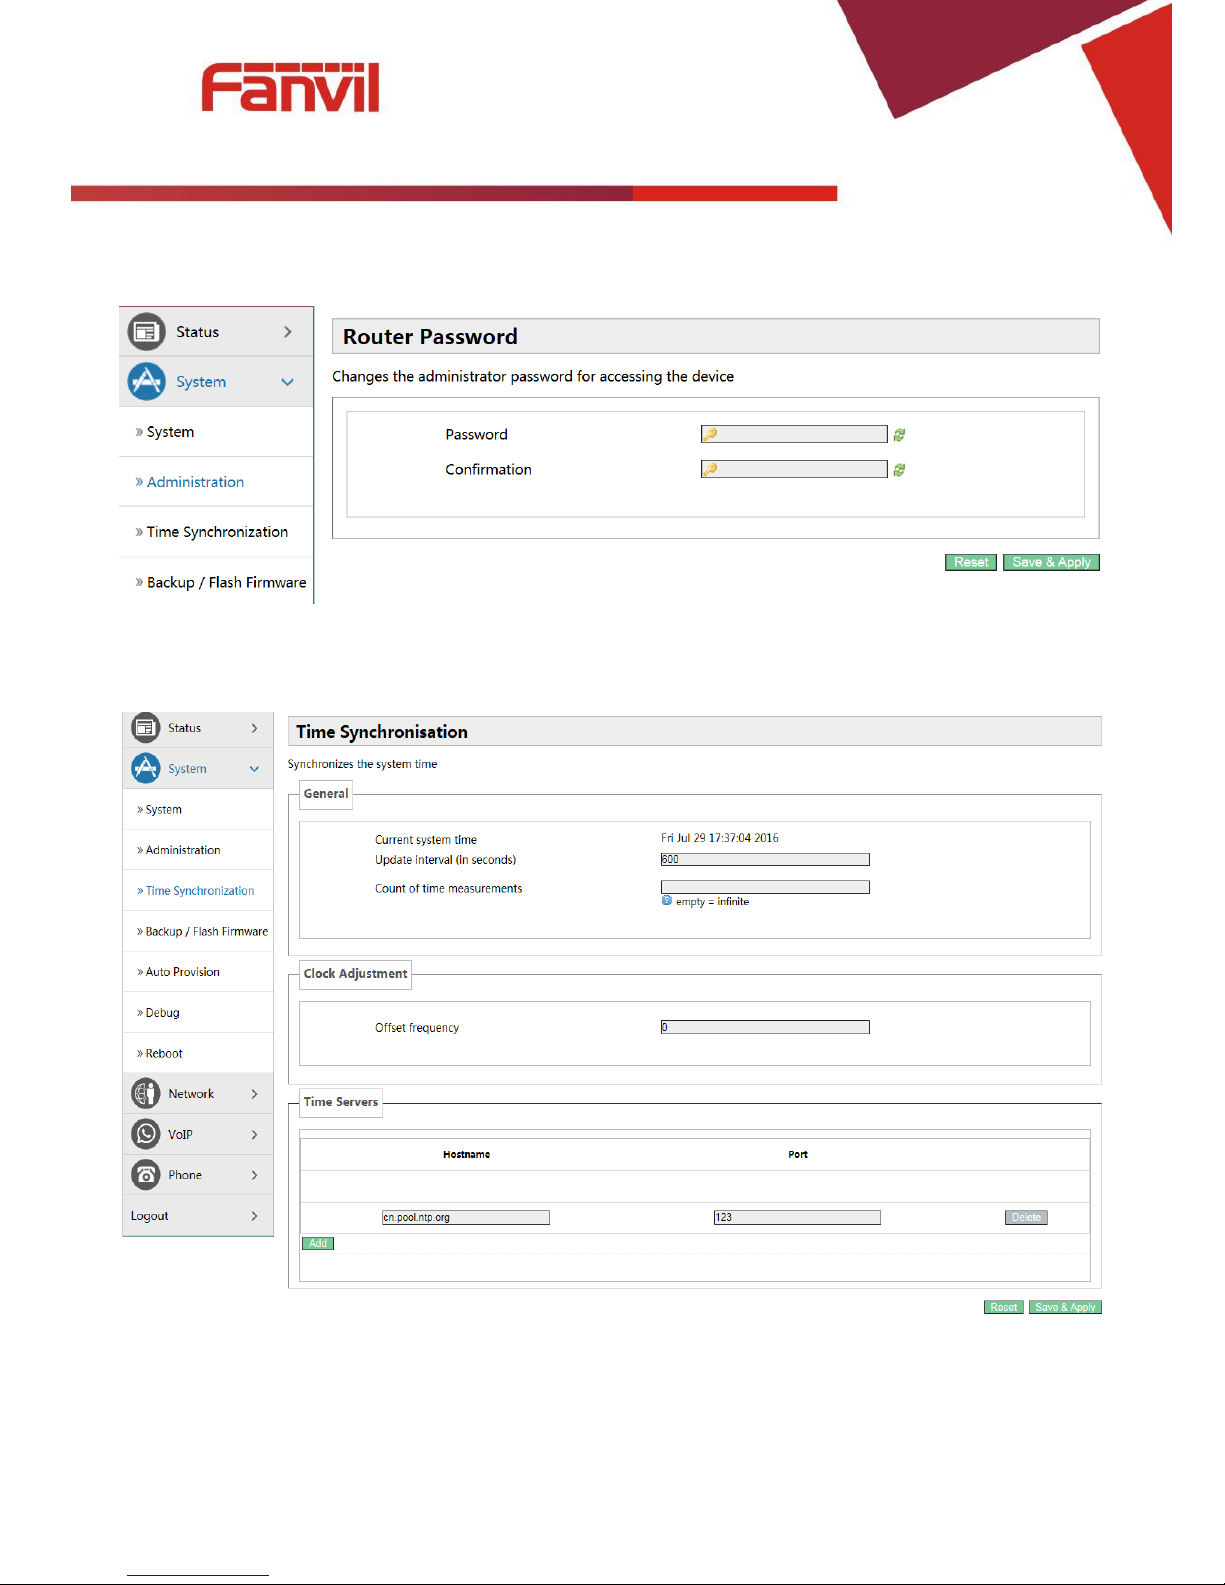Viewport: 1225px width, 1585px height.
Task: Click the 'Clock Adjustment' section label
Action: 356,973
